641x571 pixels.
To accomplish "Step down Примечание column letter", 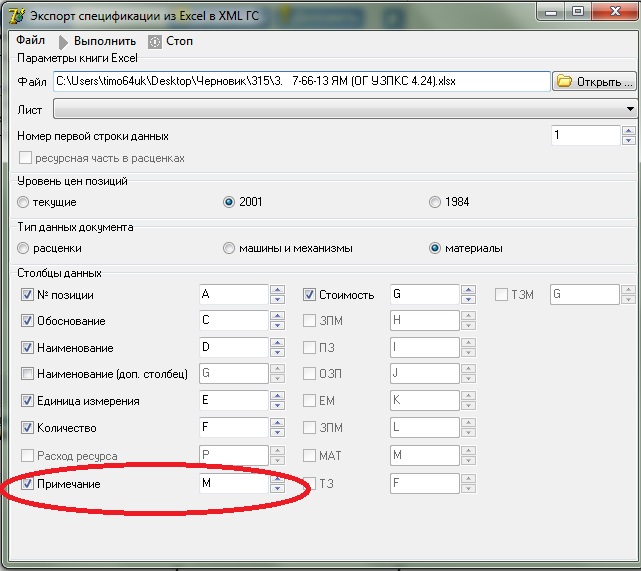I will [x=277, y=488].
